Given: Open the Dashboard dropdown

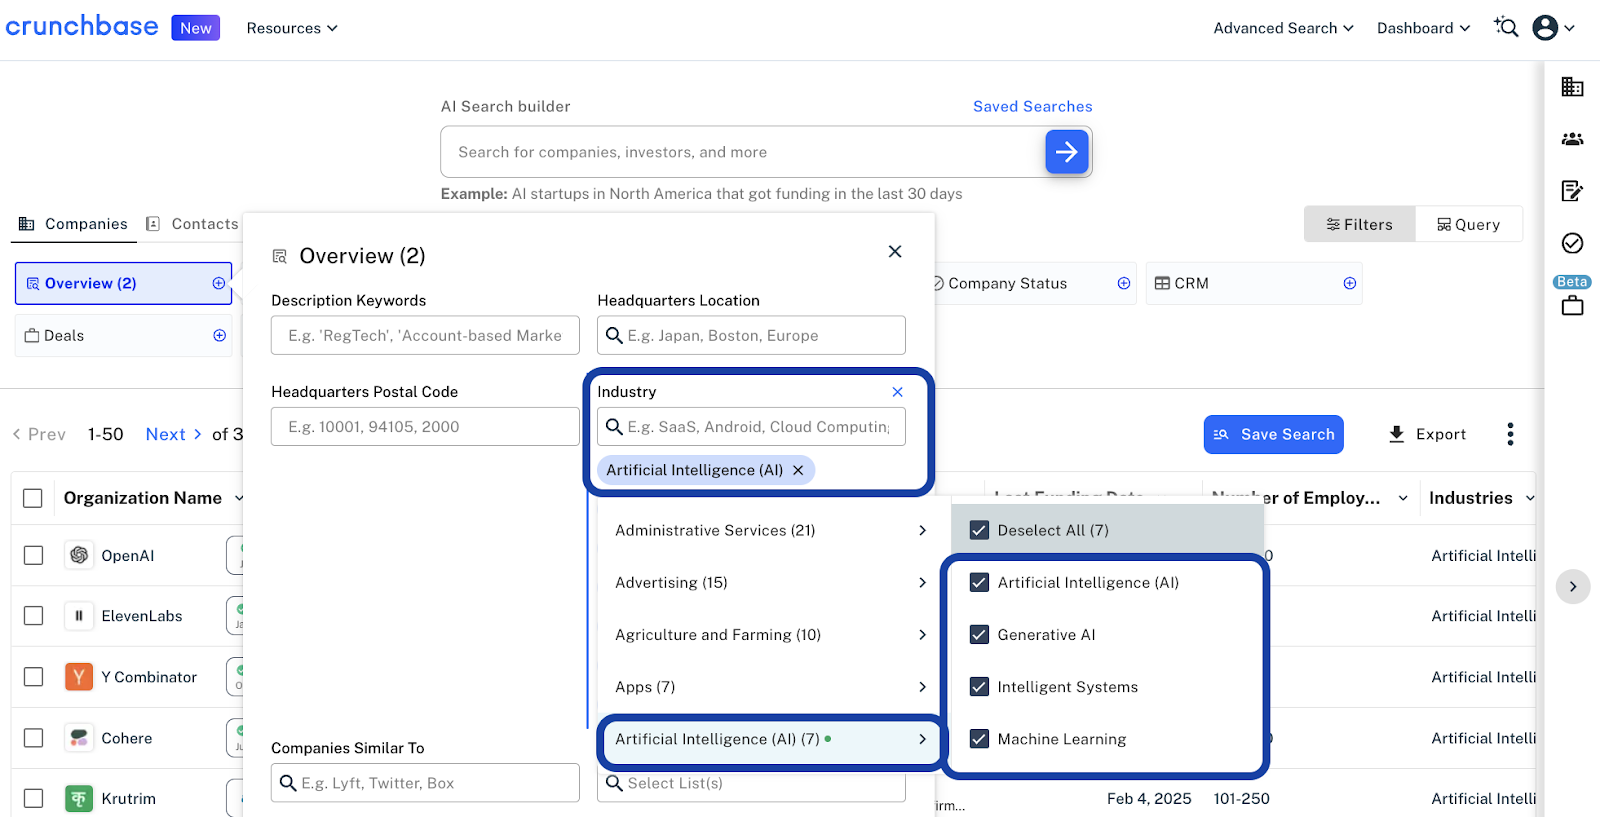Looking at the screenshot, I should (x=1424, y=28).
